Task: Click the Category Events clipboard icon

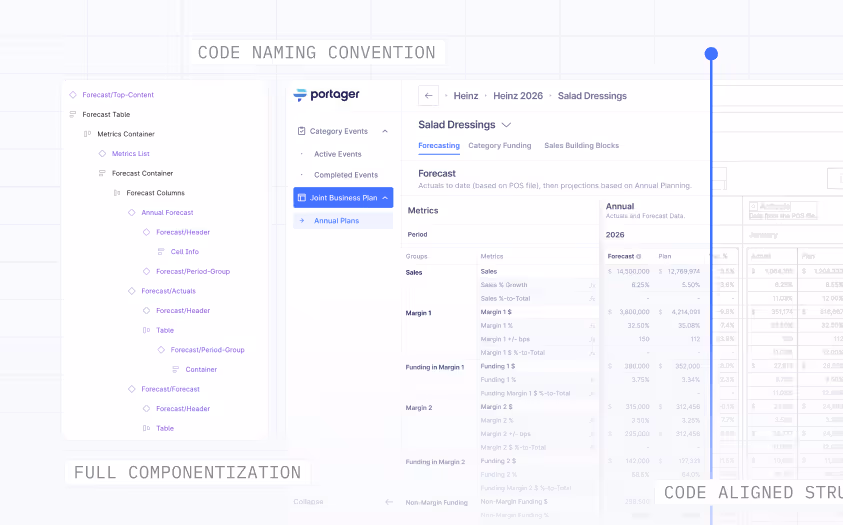Action: [x=302, y=131]
